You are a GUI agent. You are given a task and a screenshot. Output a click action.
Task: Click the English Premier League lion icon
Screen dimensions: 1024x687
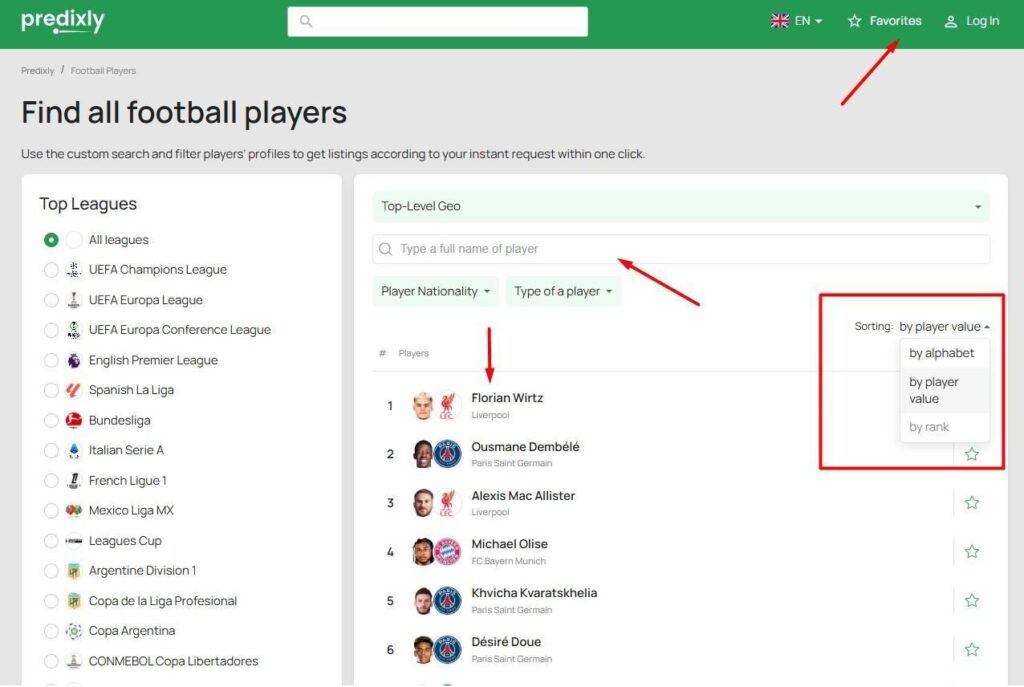click(x=74, y=360)
